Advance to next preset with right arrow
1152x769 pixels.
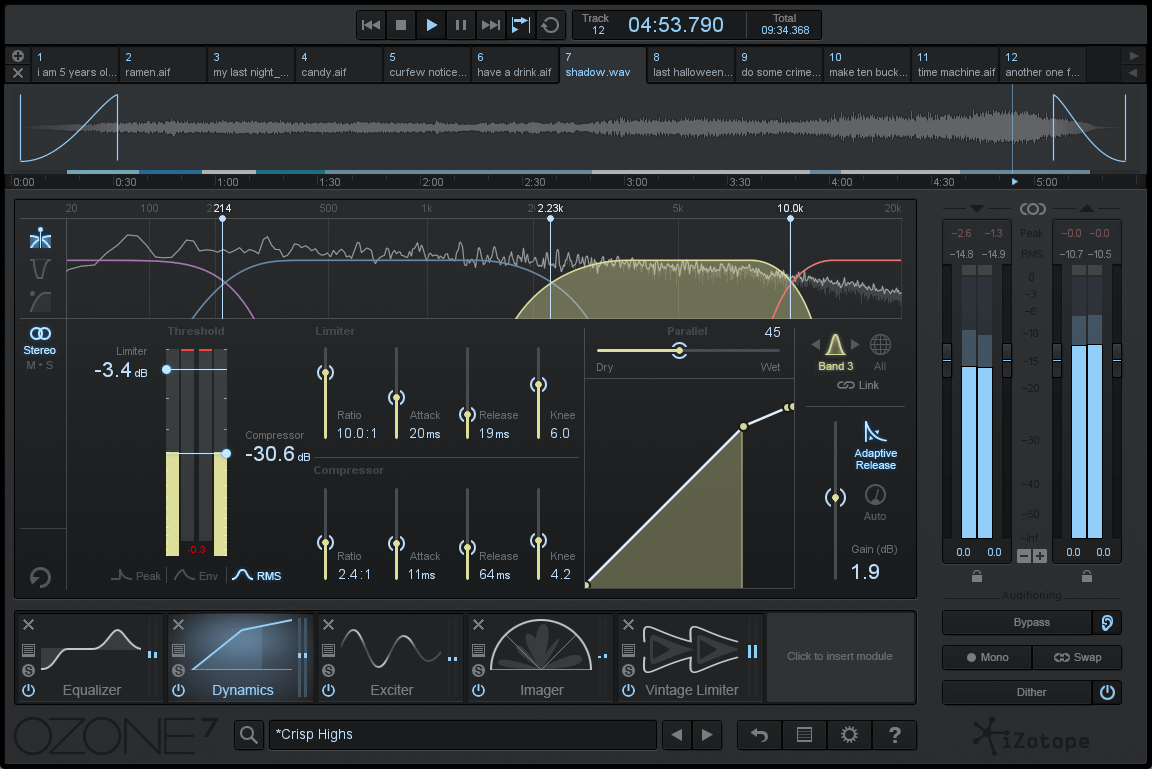tap(707, 734)
